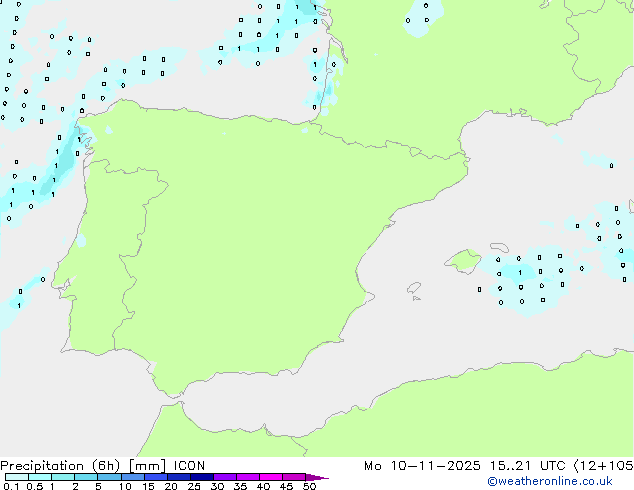Screen dimensions: 634x490
Task: Select the 5–10 mm legend color swatch
Action: click(x=109, y=477)
